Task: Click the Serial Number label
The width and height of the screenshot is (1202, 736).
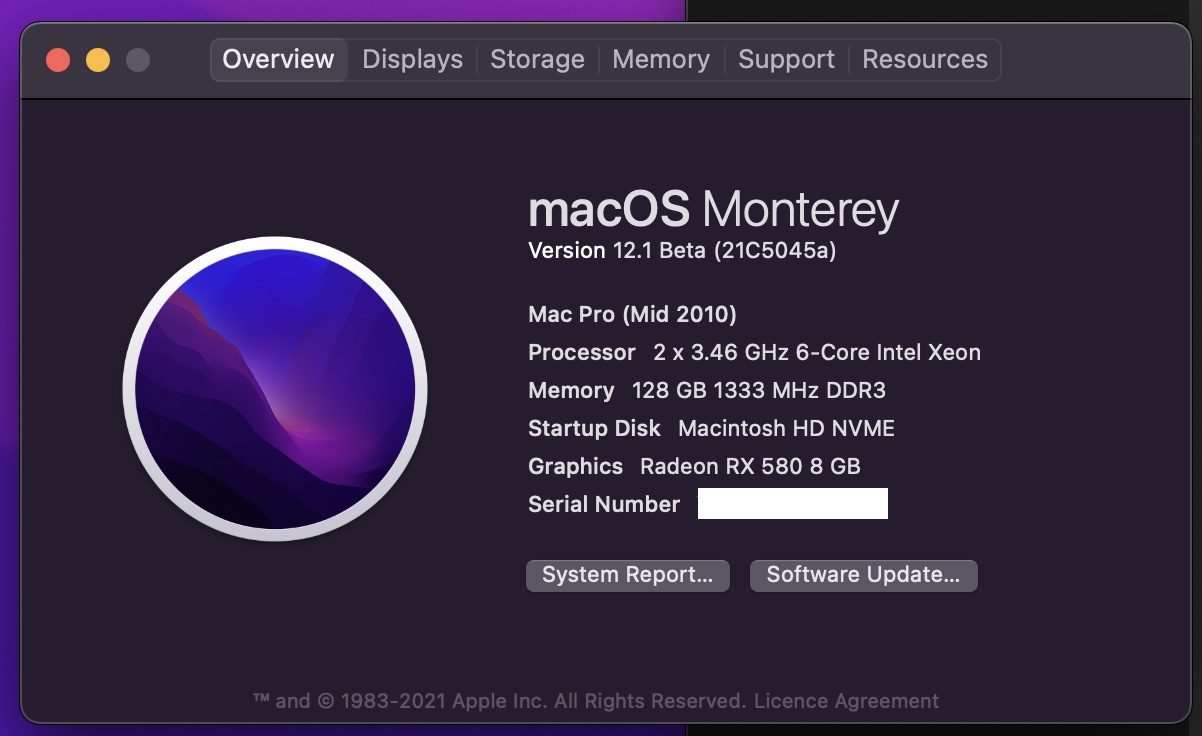Action: [604, 504]
